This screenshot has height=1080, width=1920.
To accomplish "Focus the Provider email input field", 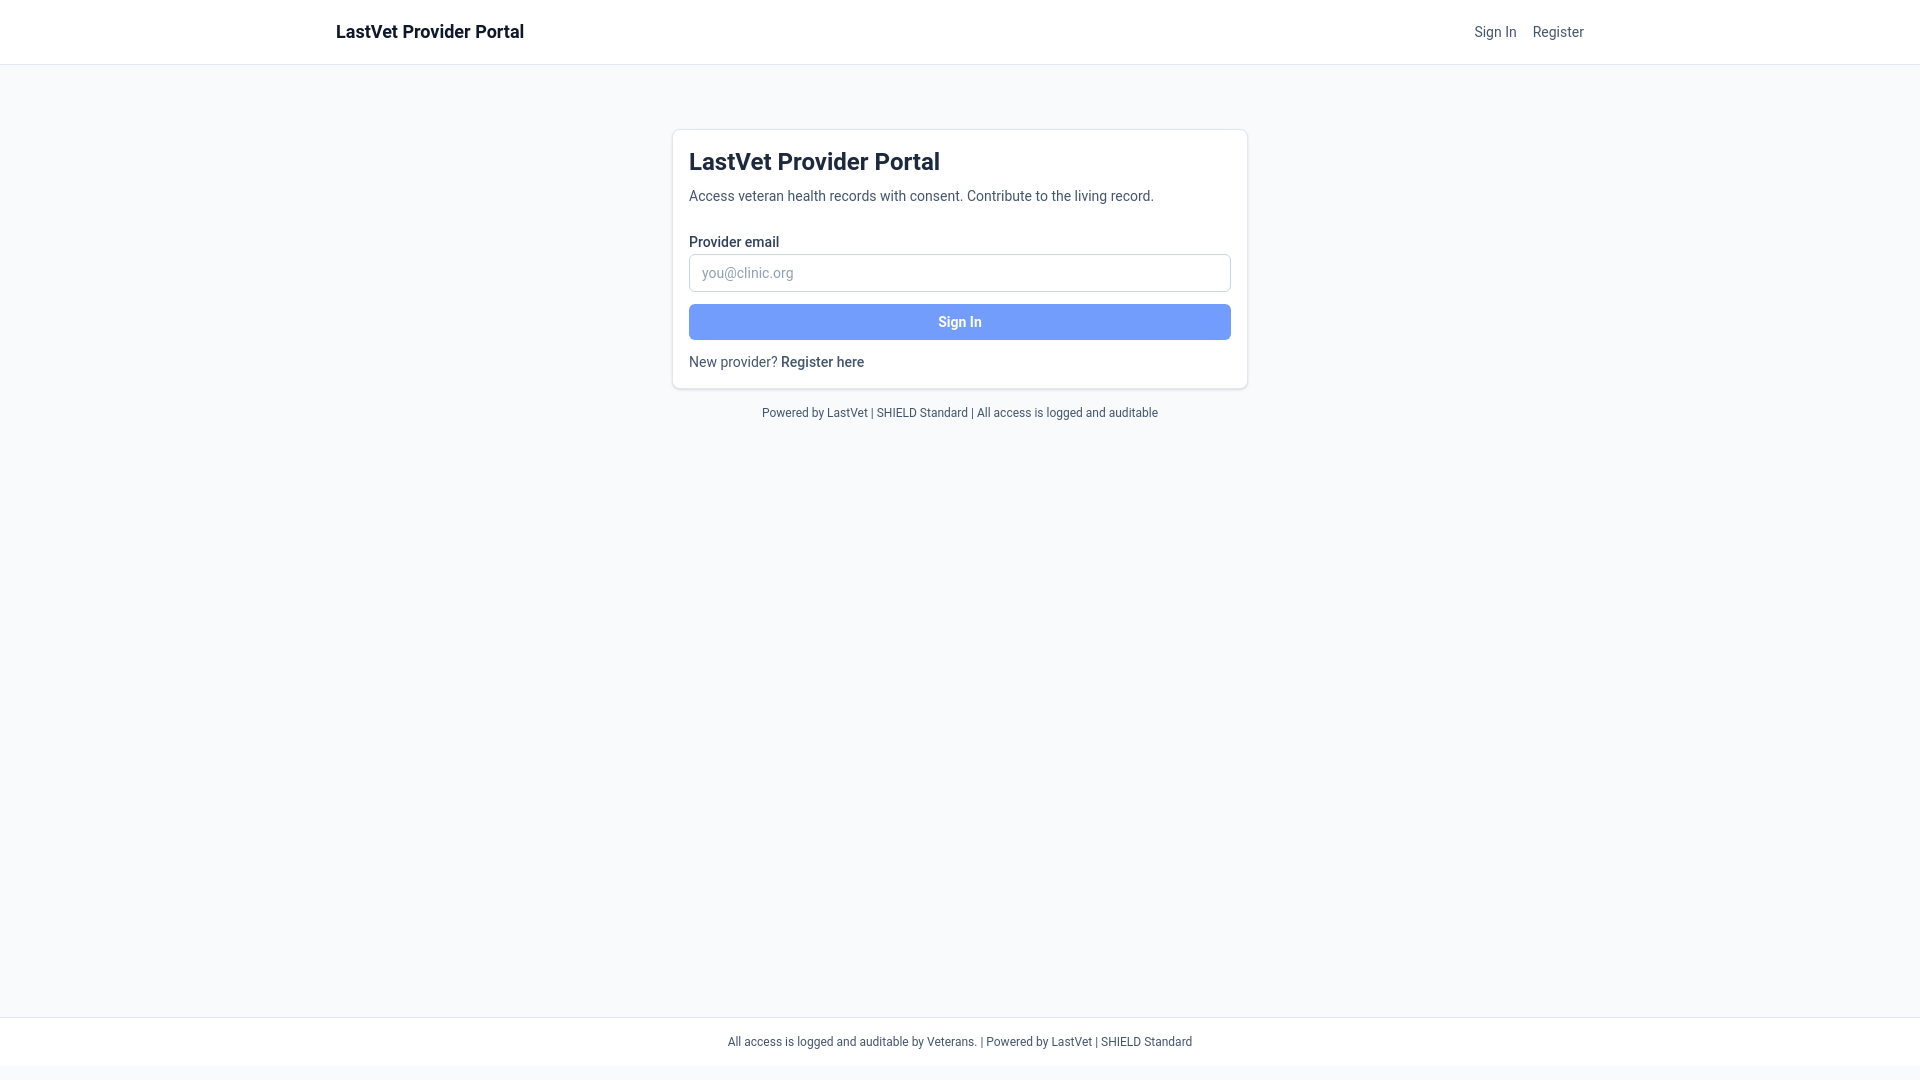I will click(960, 273).
